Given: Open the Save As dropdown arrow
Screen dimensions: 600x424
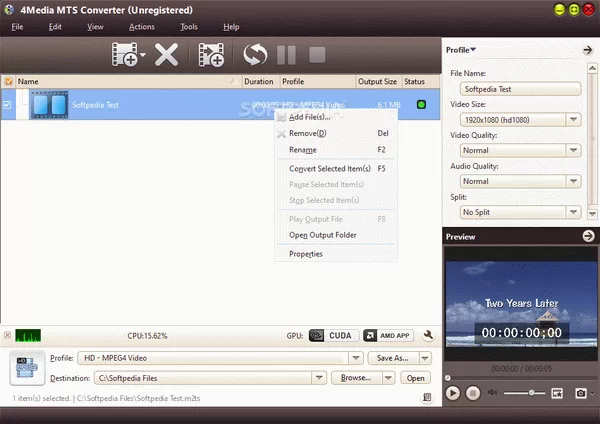Looking at the screenshot, I should [425, 358].
